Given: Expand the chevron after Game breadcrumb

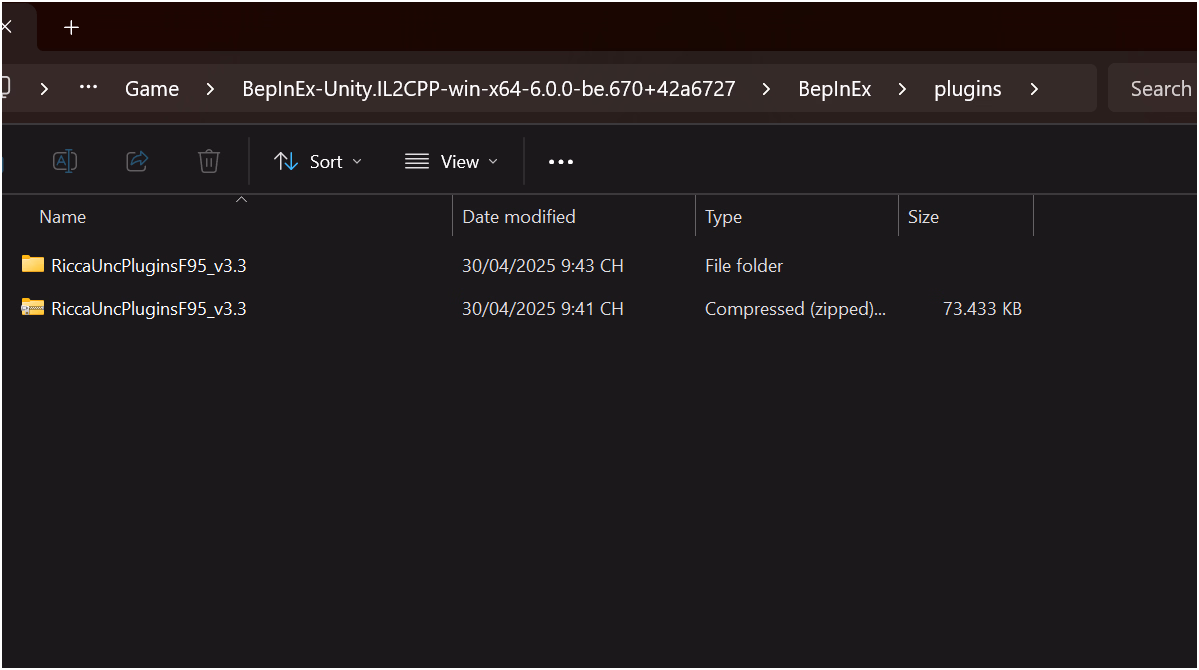Looking at the screenshot, I should [x=210, y=89].
